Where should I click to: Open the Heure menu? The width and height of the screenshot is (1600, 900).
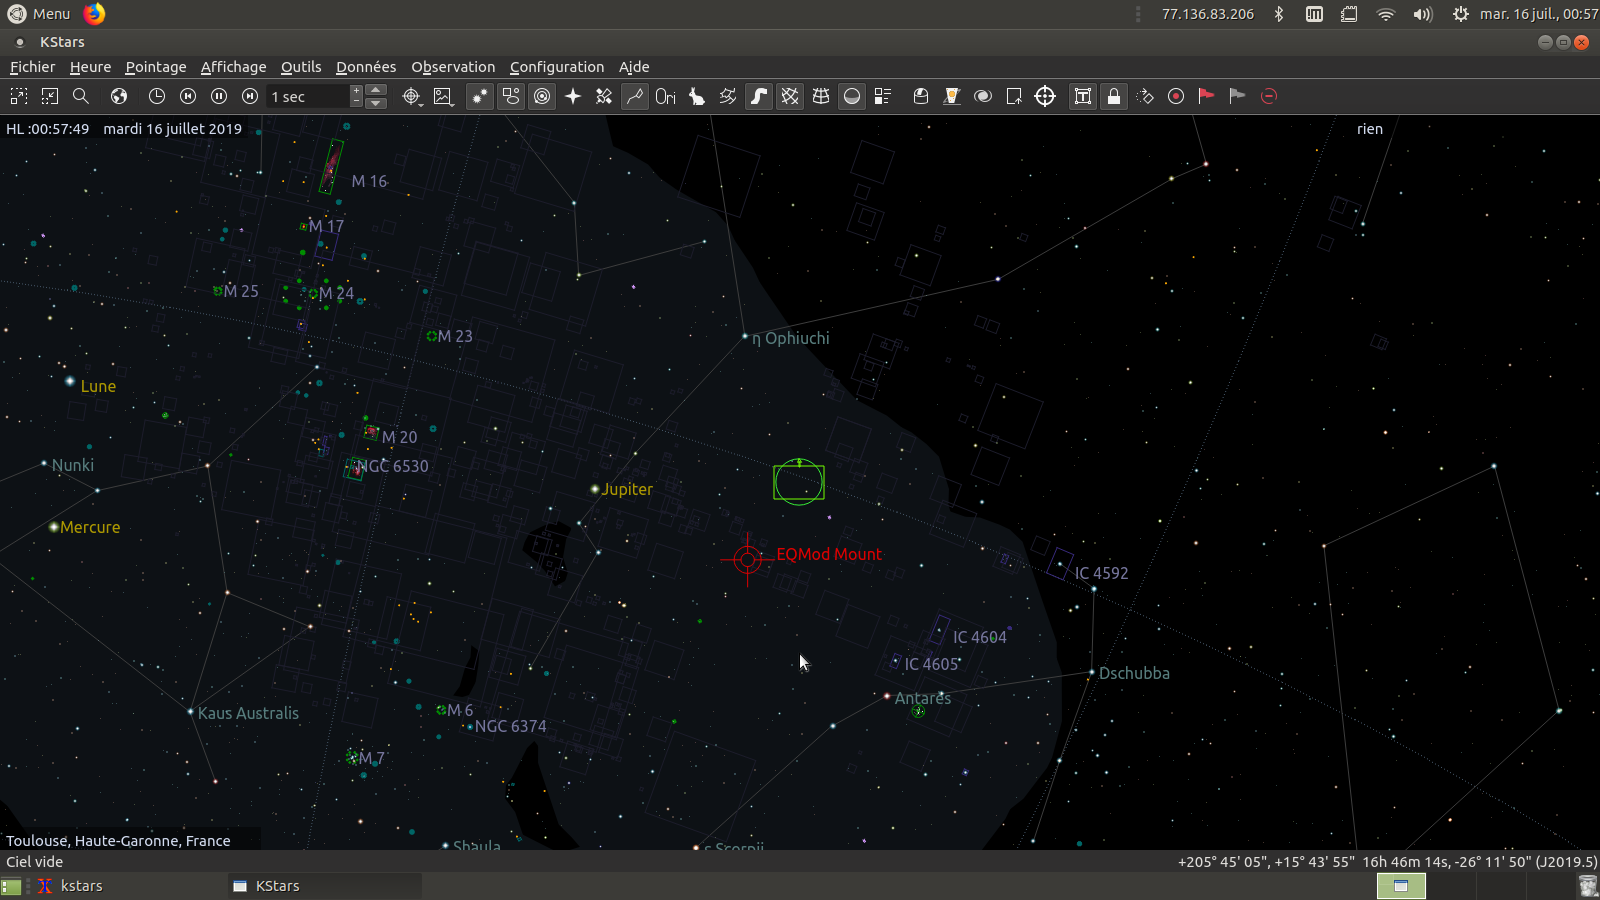coord(91,67)
